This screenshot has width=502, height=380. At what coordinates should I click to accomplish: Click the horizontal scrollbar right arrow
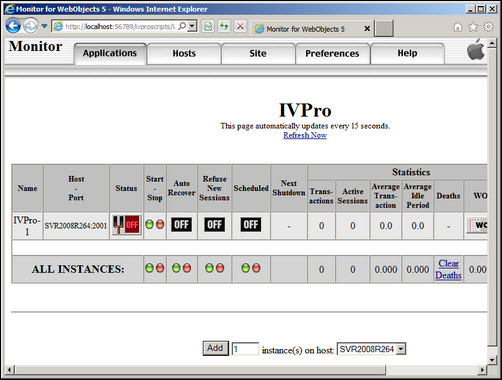click(x=482, y=370)
